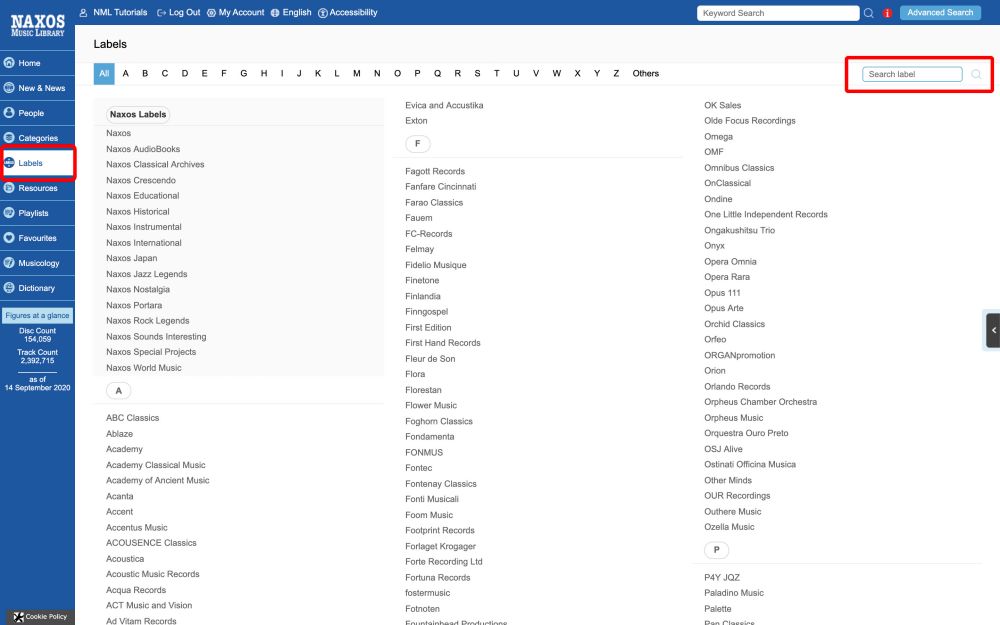
Task: Open the NML Tutorials link
Action: click(120, 12)
